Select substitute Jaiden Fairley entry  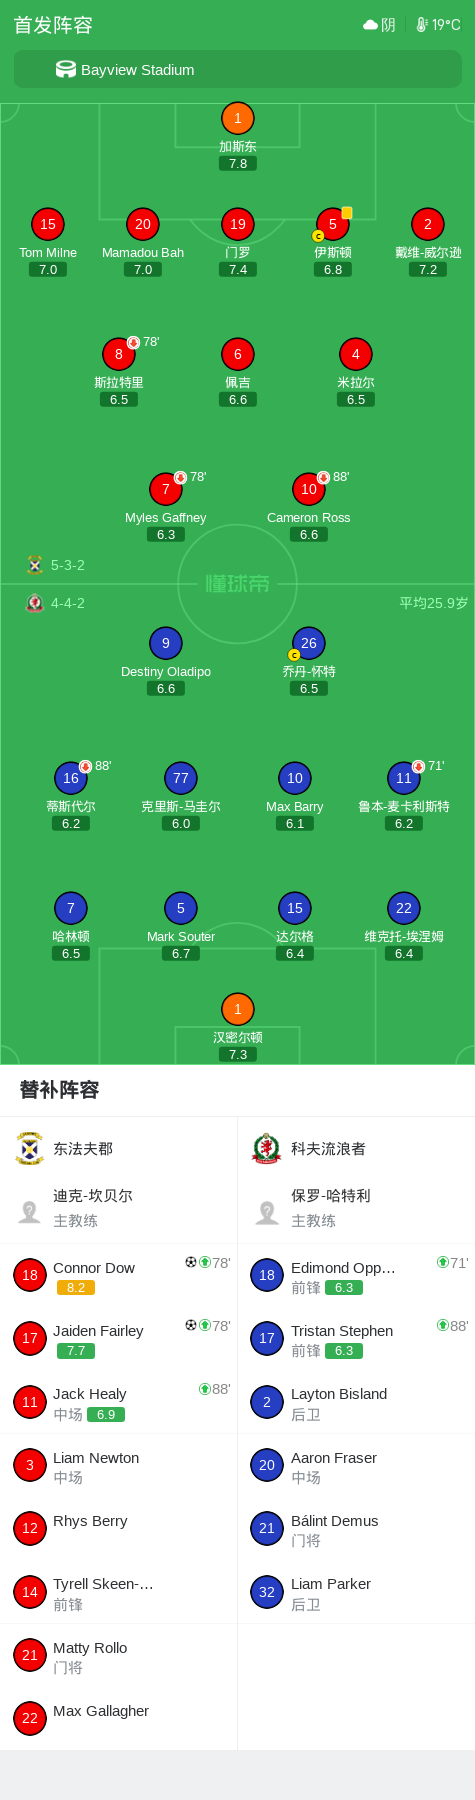[x=119, y=1339]
